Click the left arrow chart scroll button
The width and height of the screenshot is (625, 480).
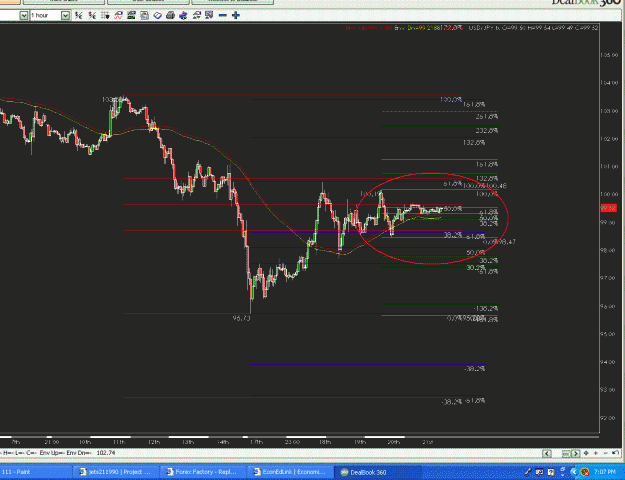tap(547, 453)
